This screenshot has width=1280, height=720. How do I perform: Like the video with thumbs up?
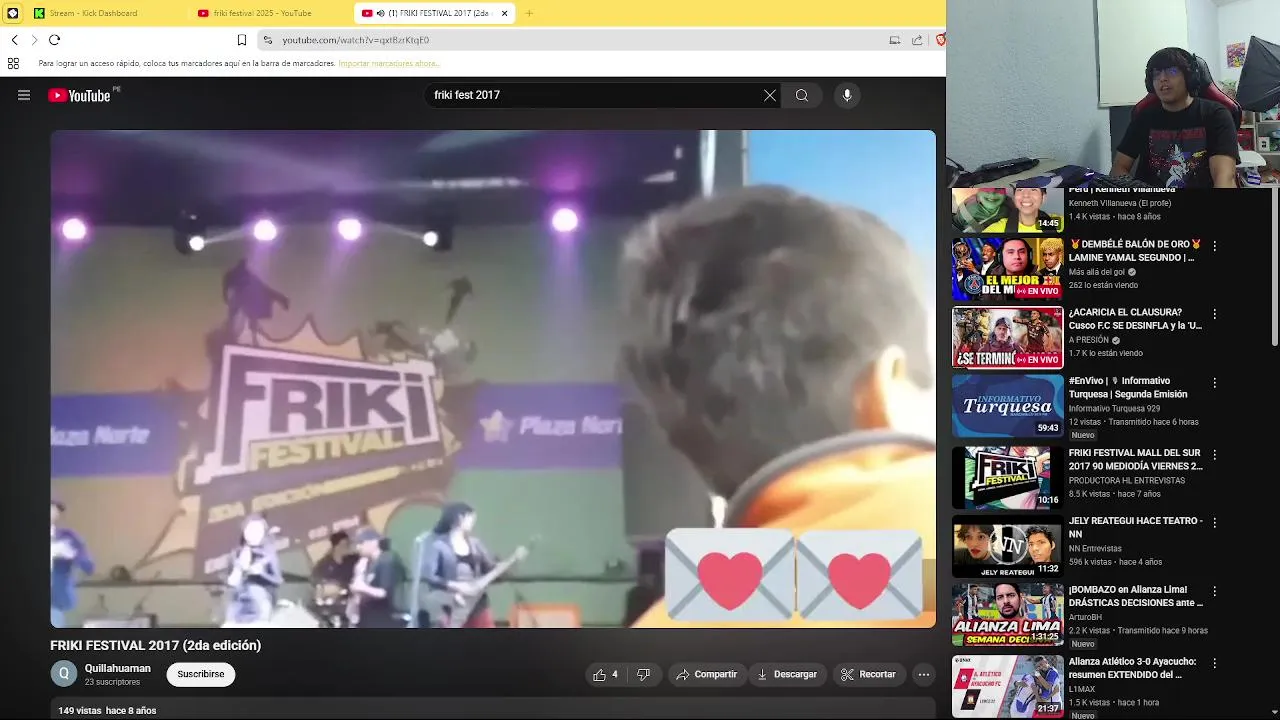605,674
